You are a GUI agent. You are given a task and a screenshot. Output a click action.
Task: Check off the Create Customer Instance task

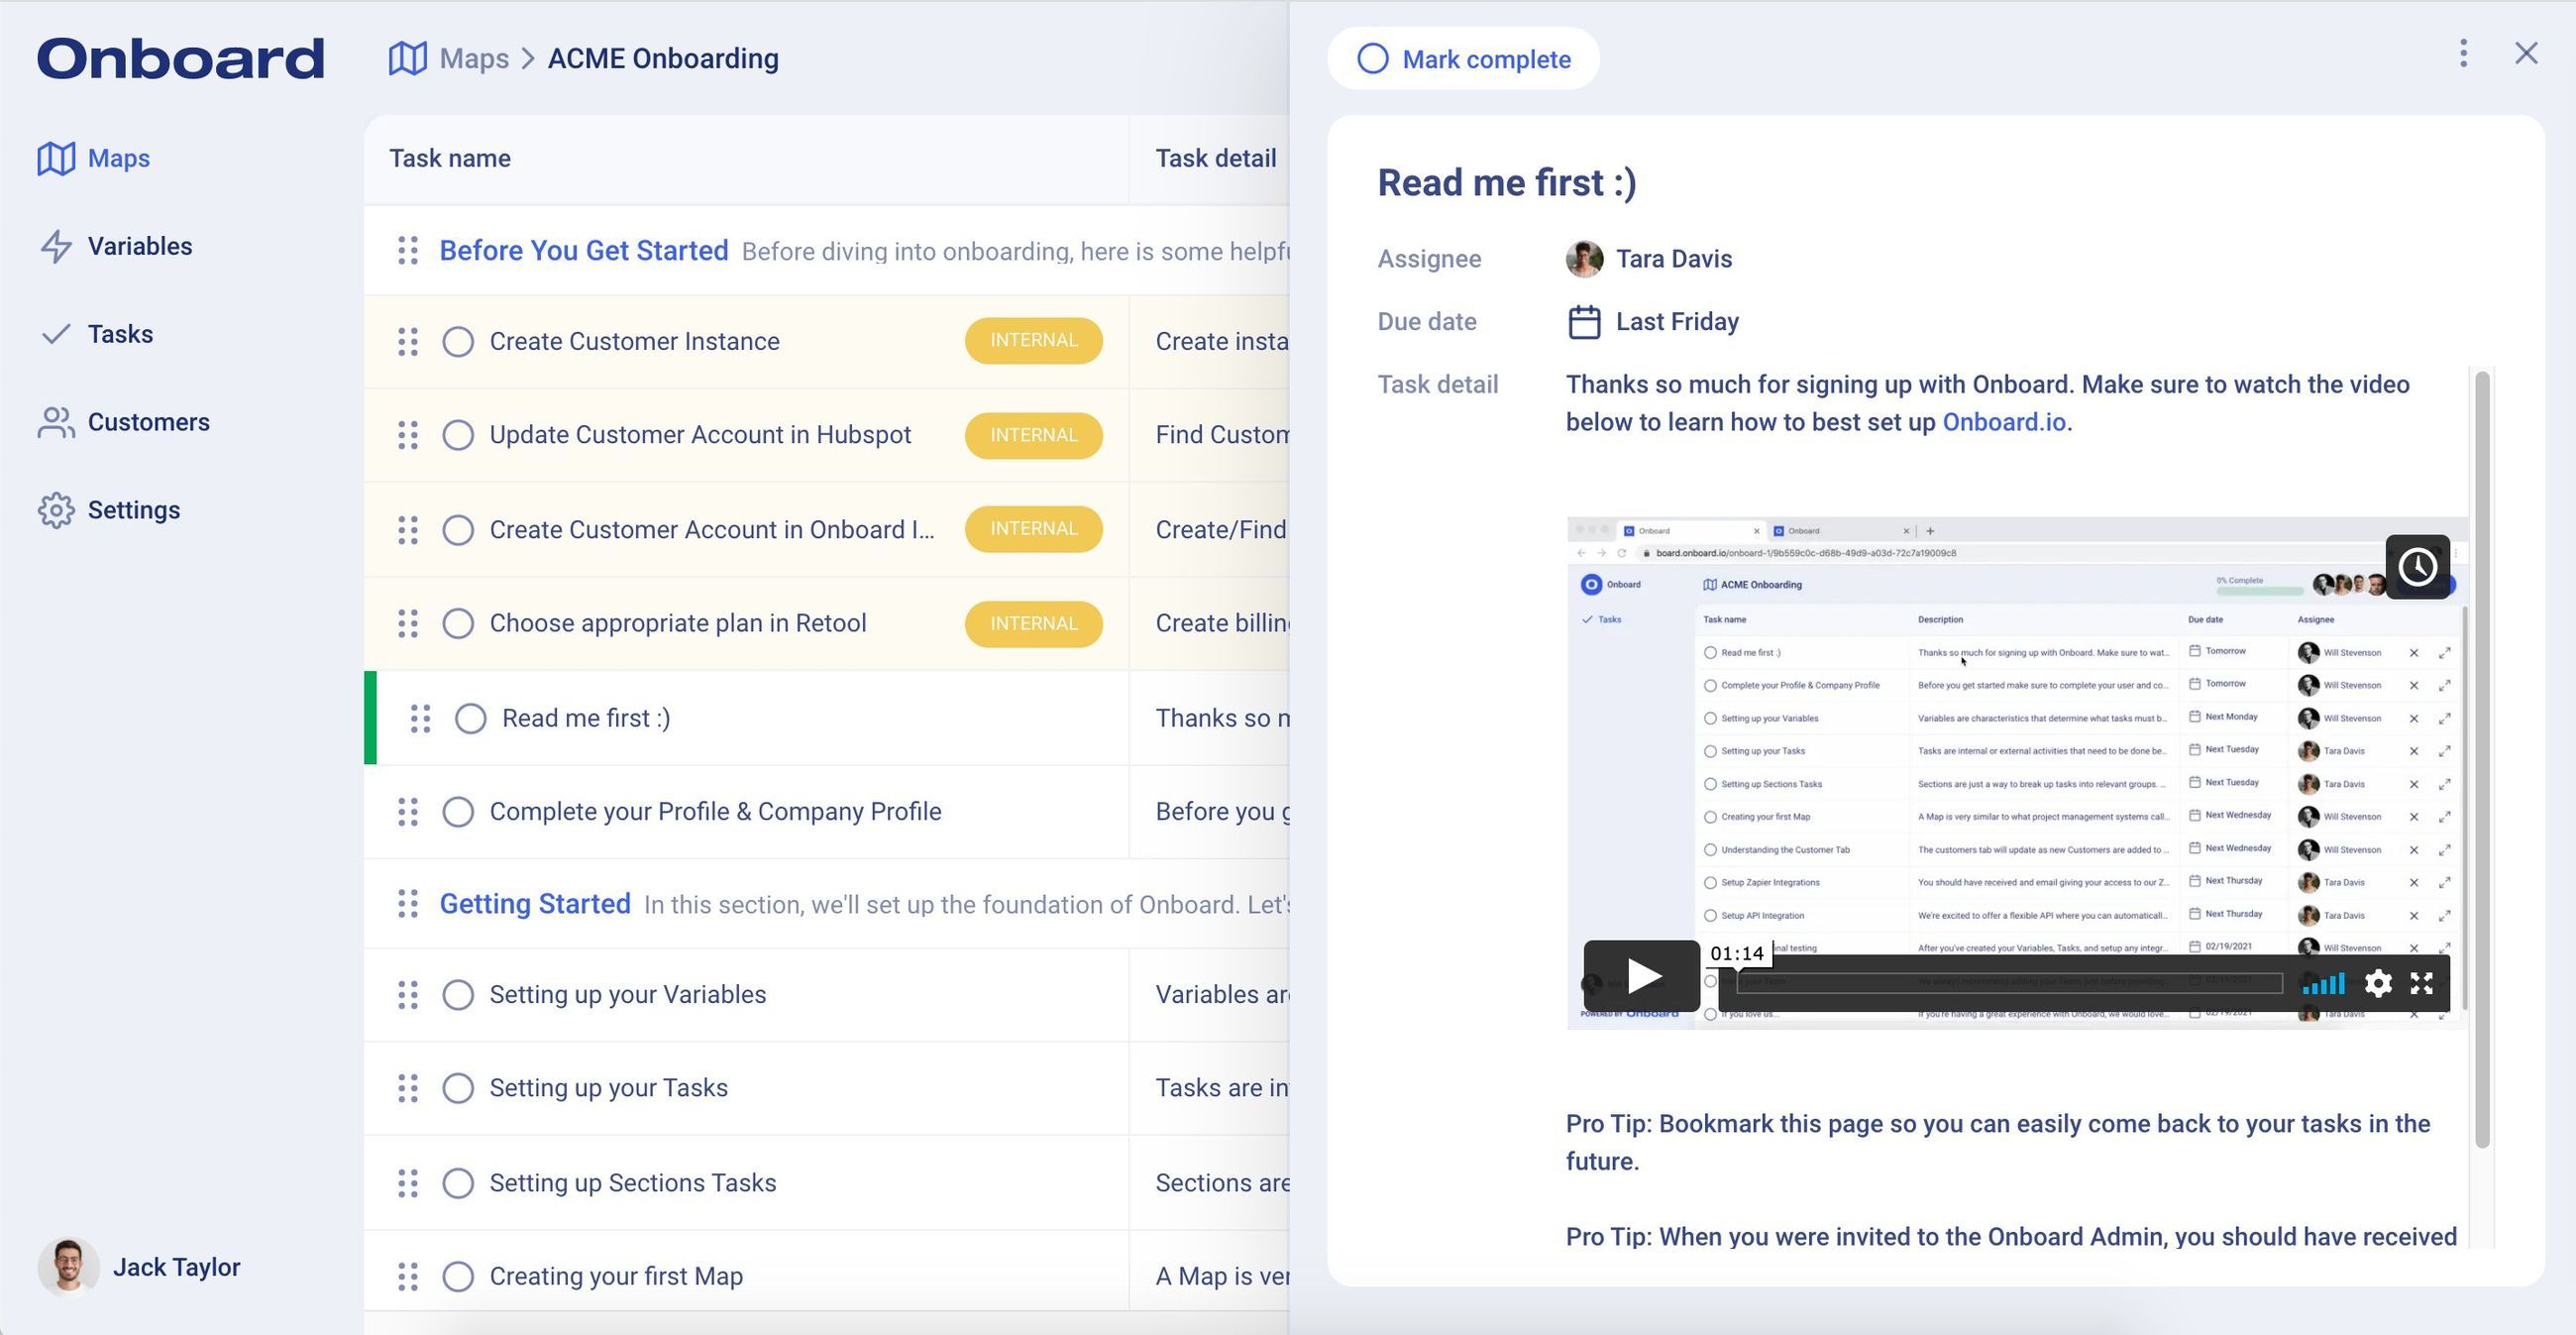(458, 341)
